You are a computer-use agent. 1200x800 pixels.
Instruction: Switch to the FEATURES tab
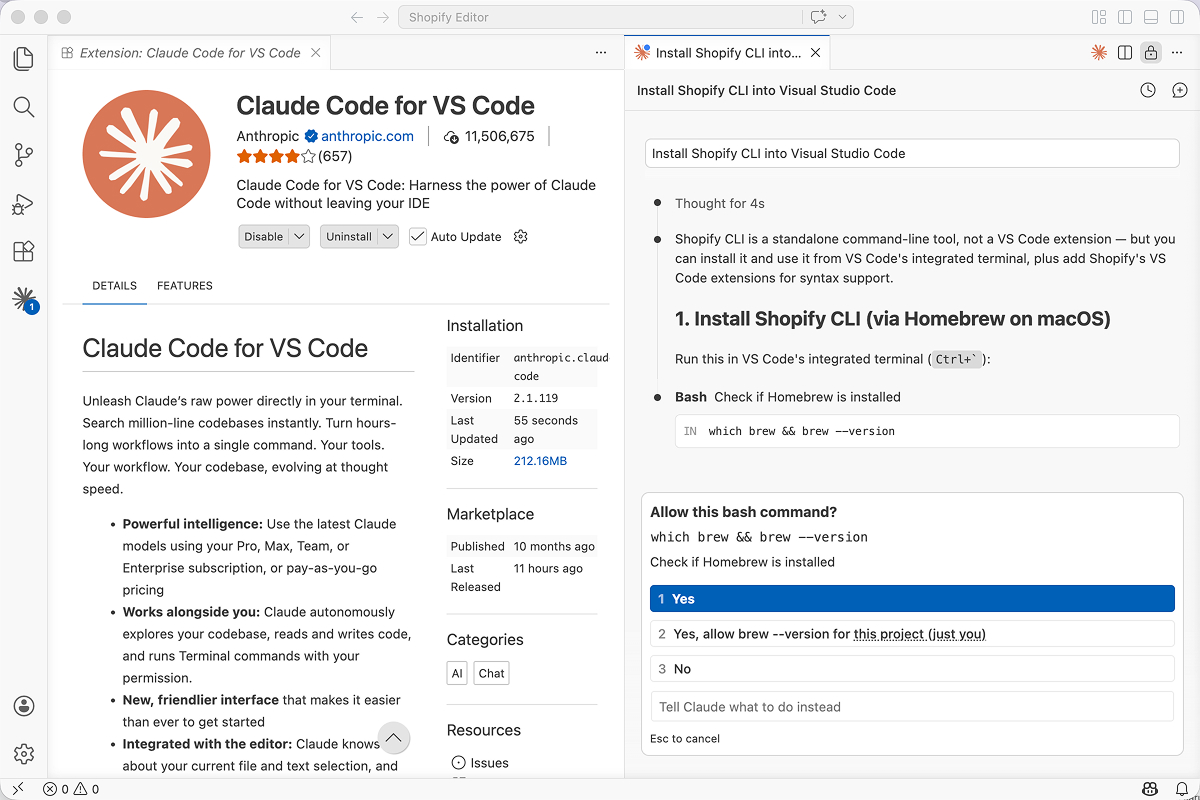click(x=184, y=285)
